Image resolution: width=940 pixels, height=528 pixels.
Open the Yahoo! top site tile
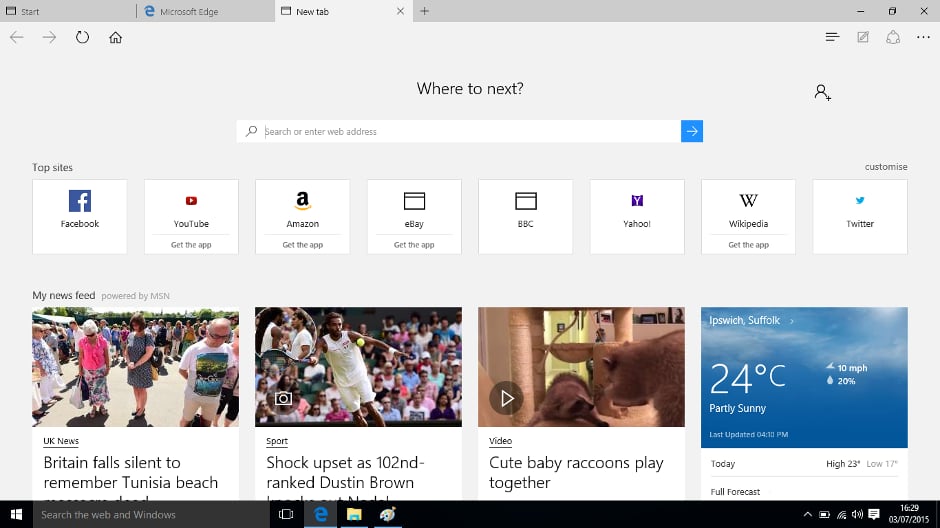click(x=637, y=216)
